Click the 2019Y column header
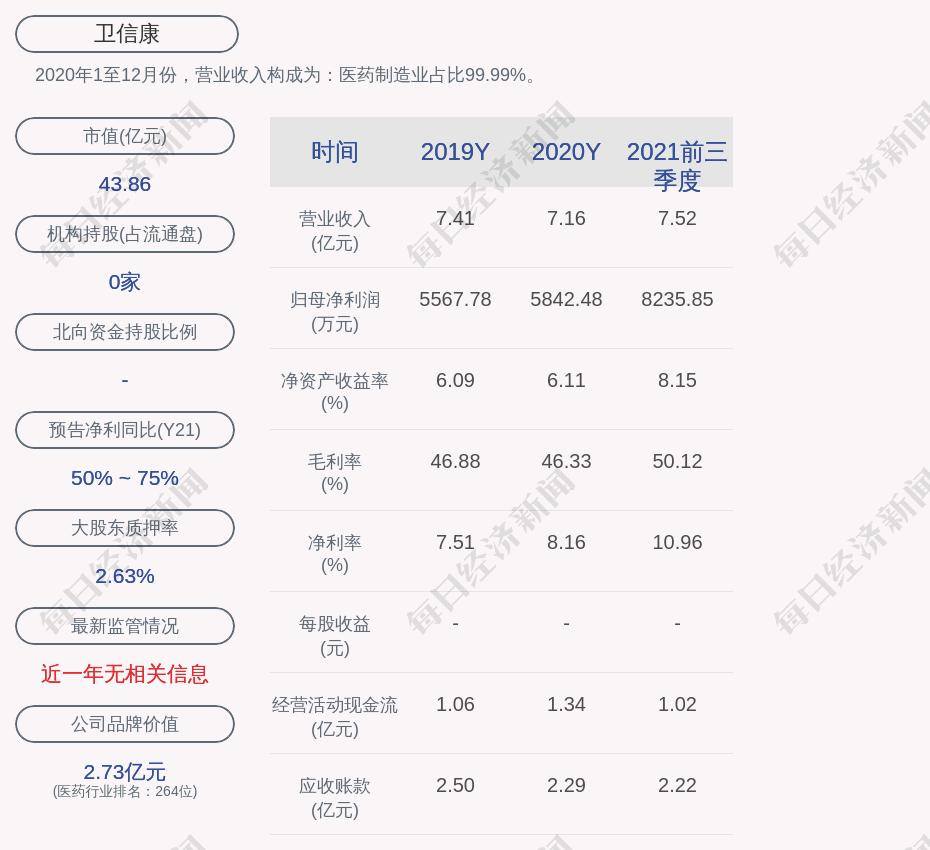Screen dimensions: 930x850 pyautogui.click(x=455, y=152)
